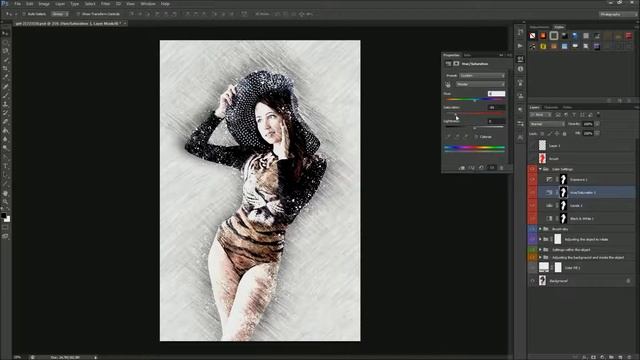Click the yellow square style swatch
The height and width of the screenshot is (360, 640).
click(543, 46)
